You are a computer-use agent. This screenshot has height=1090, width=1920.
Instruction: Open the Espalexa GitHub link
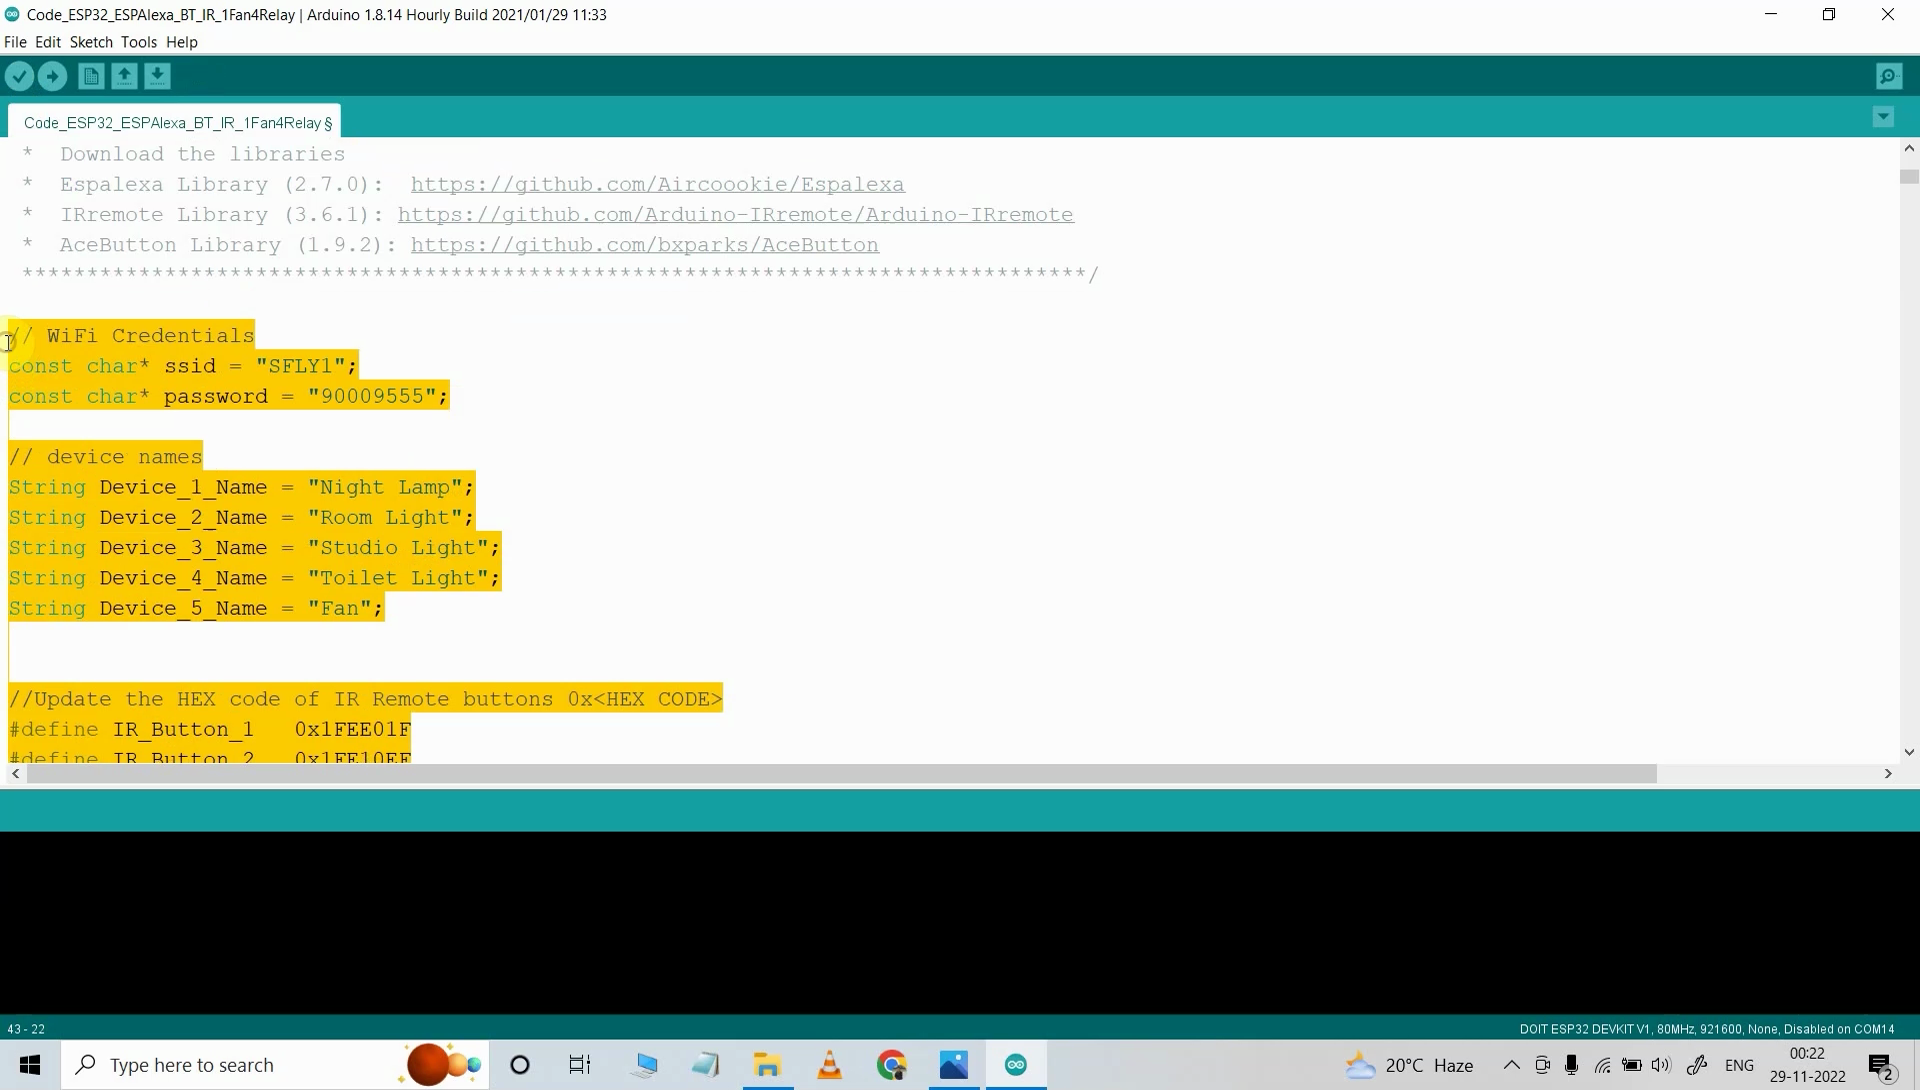tap(657, 184)
